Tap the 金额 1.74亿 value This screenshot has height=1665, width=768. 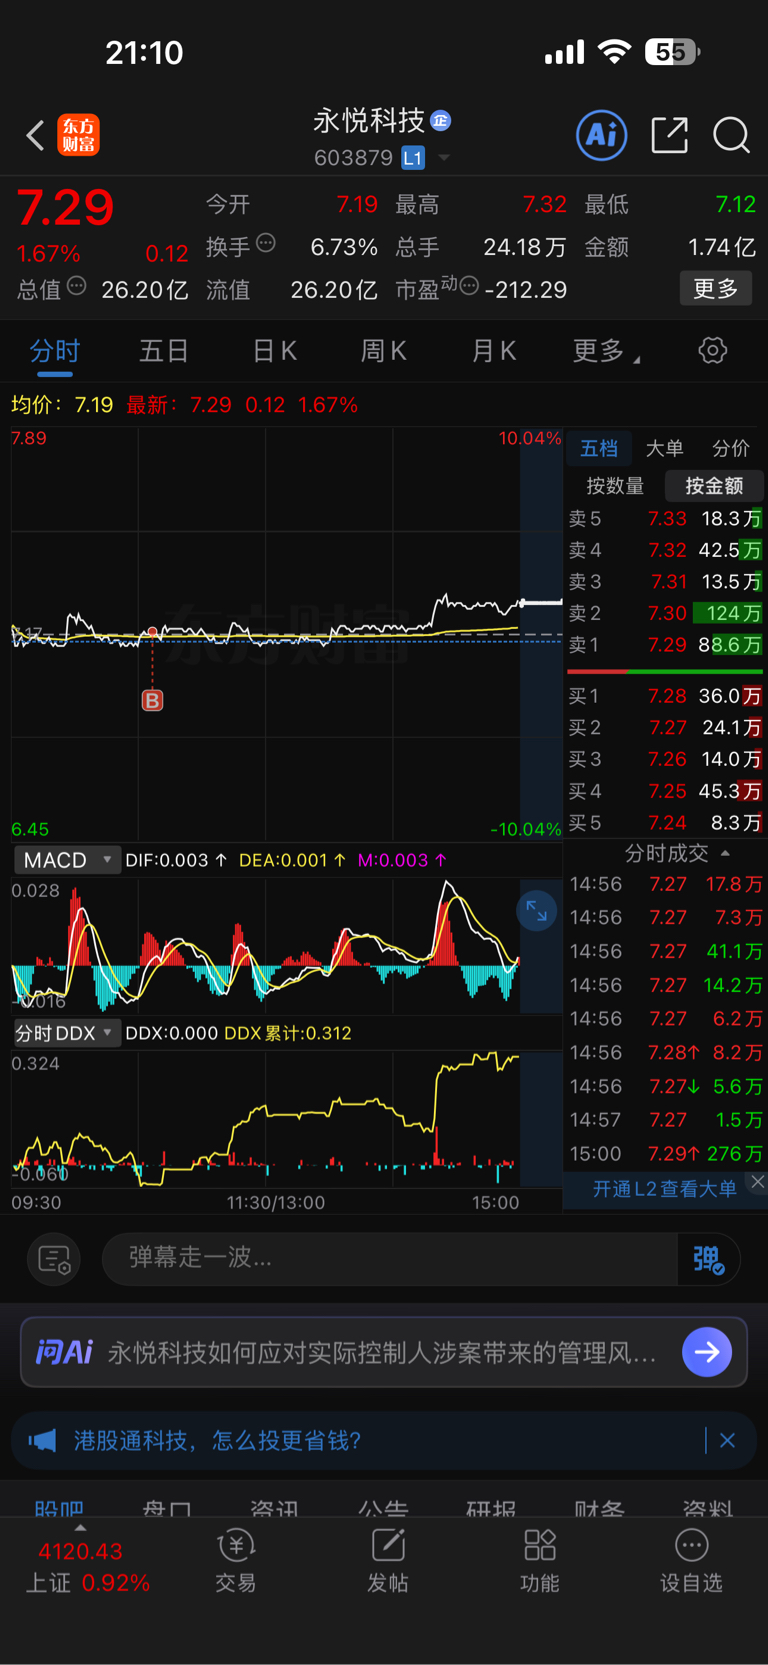click(x=721, y=247)
